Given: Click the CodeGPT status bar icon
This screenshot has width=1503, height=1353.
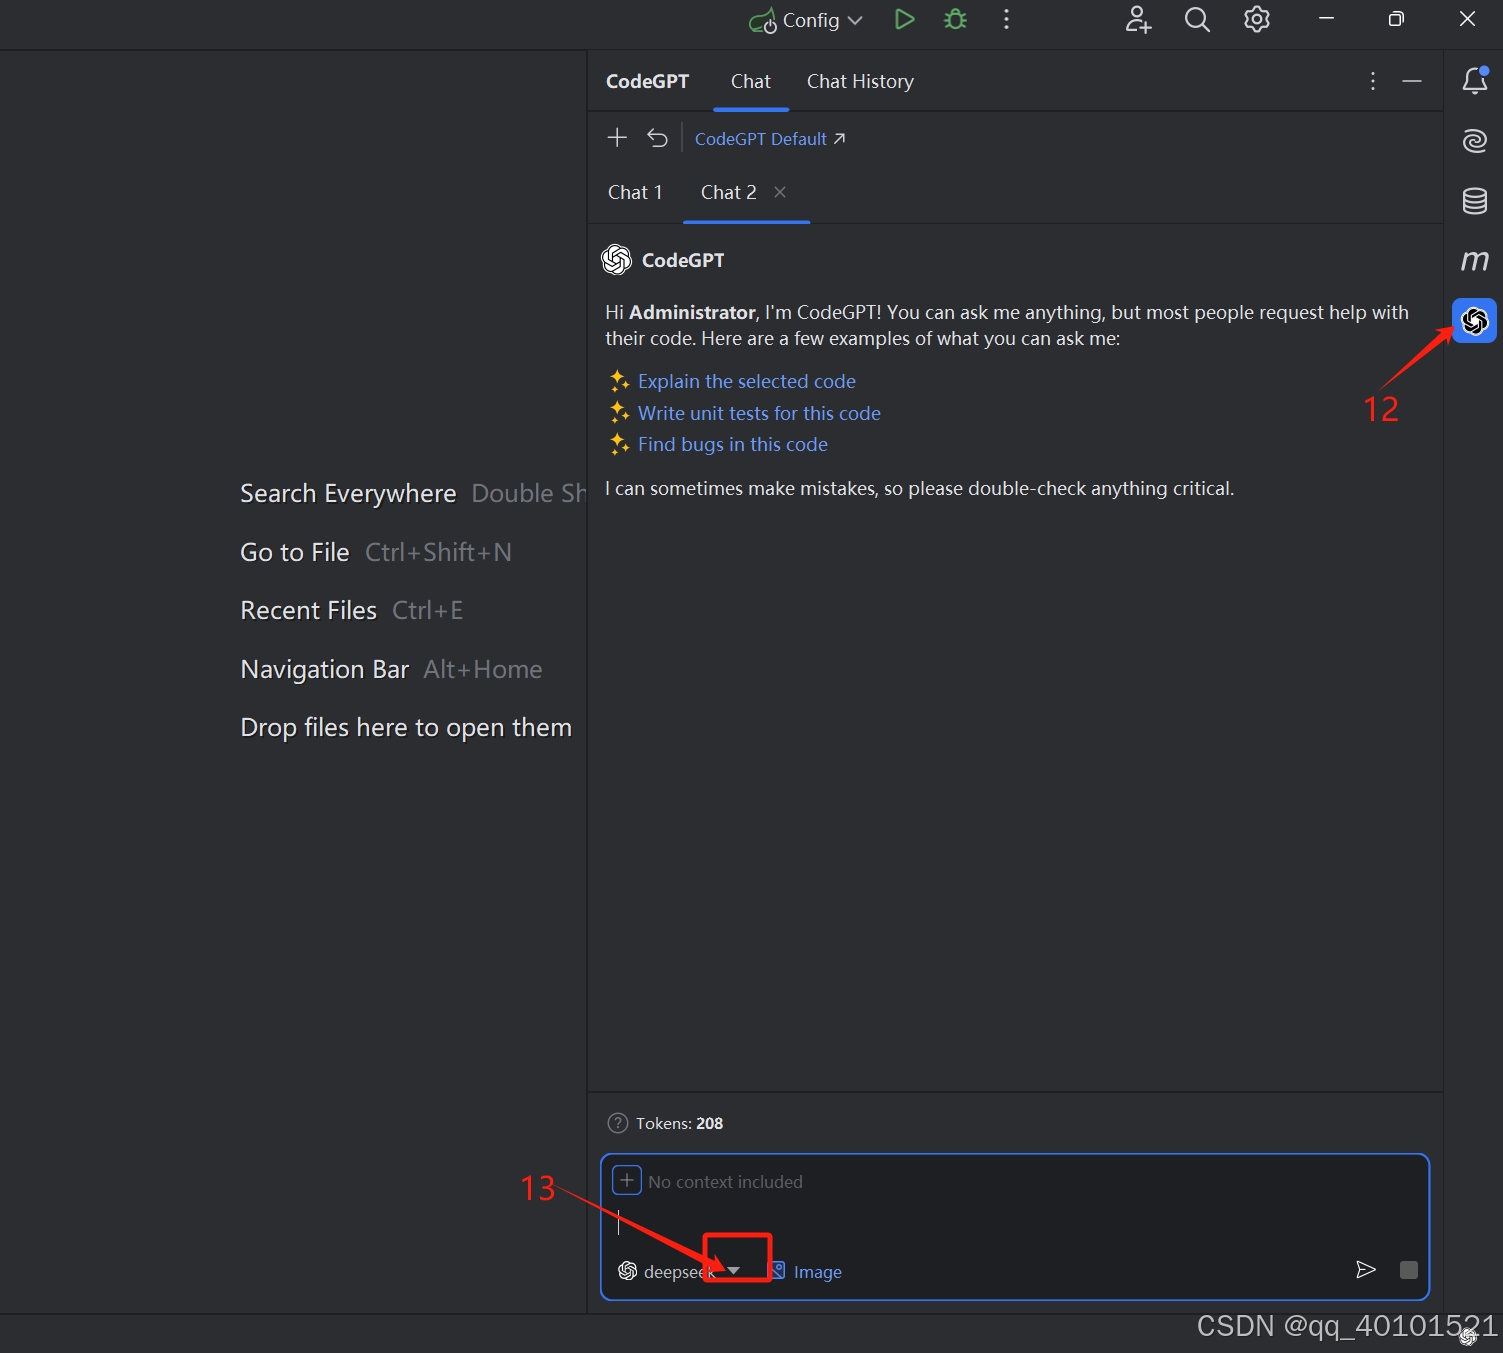Looking at the screenshot, I should [1469, 1337].
